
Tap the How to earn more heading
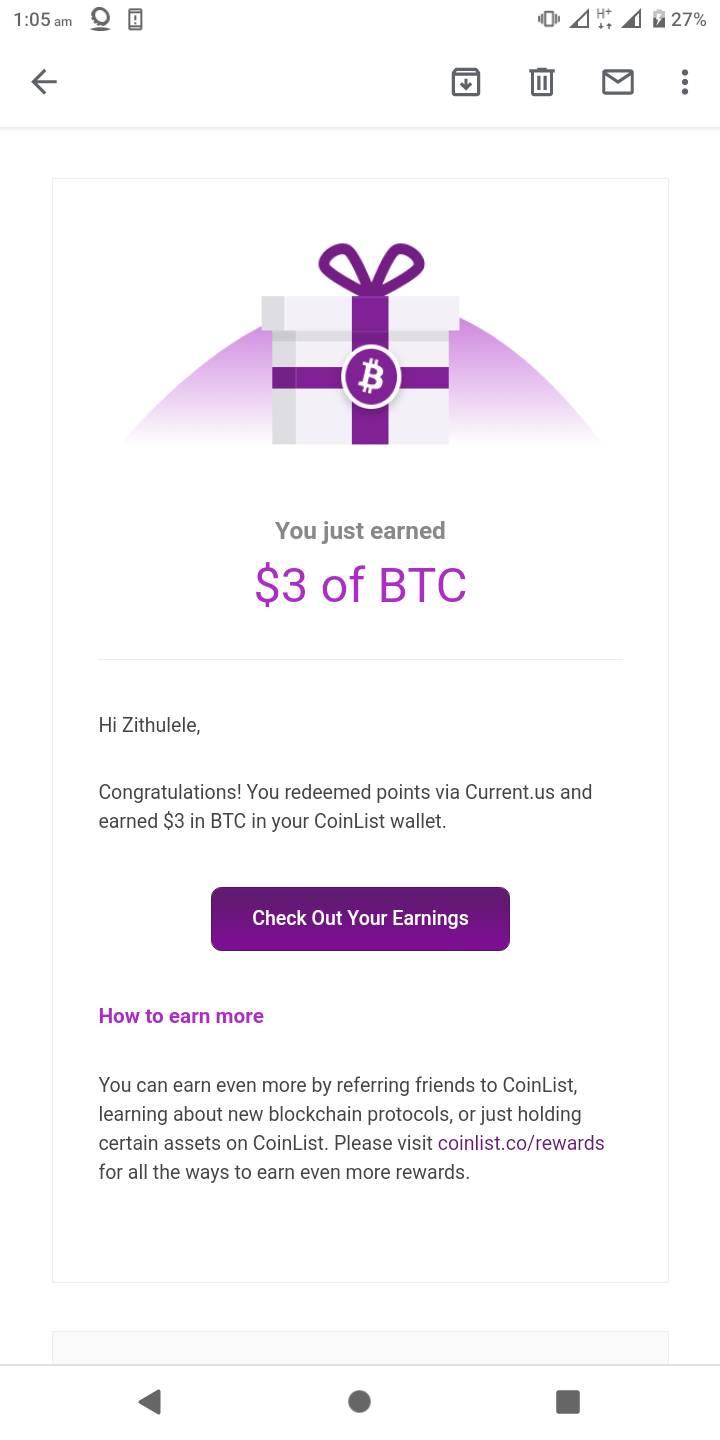(181, 1016)
